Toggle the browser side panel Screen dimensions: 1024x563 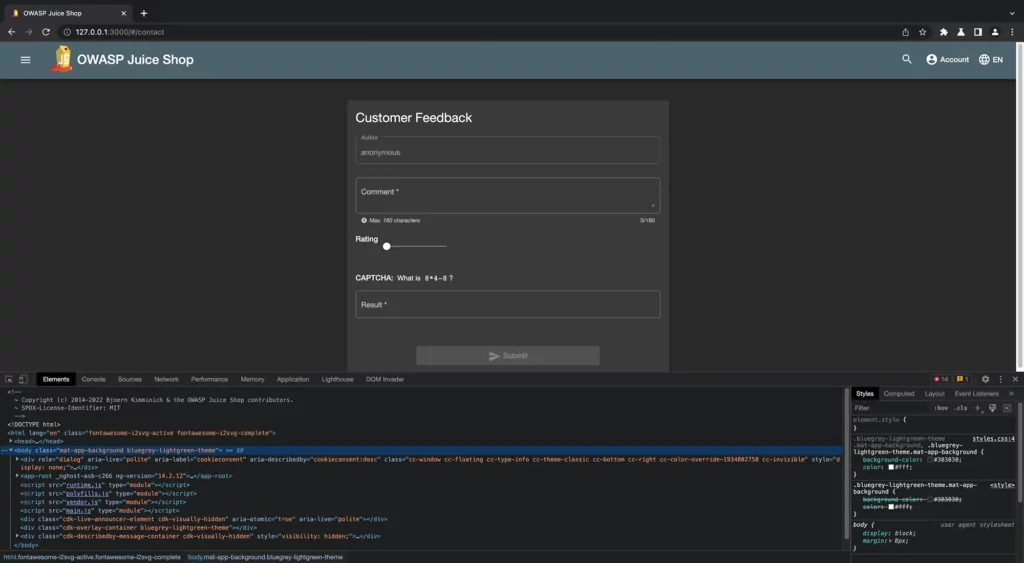978,32
